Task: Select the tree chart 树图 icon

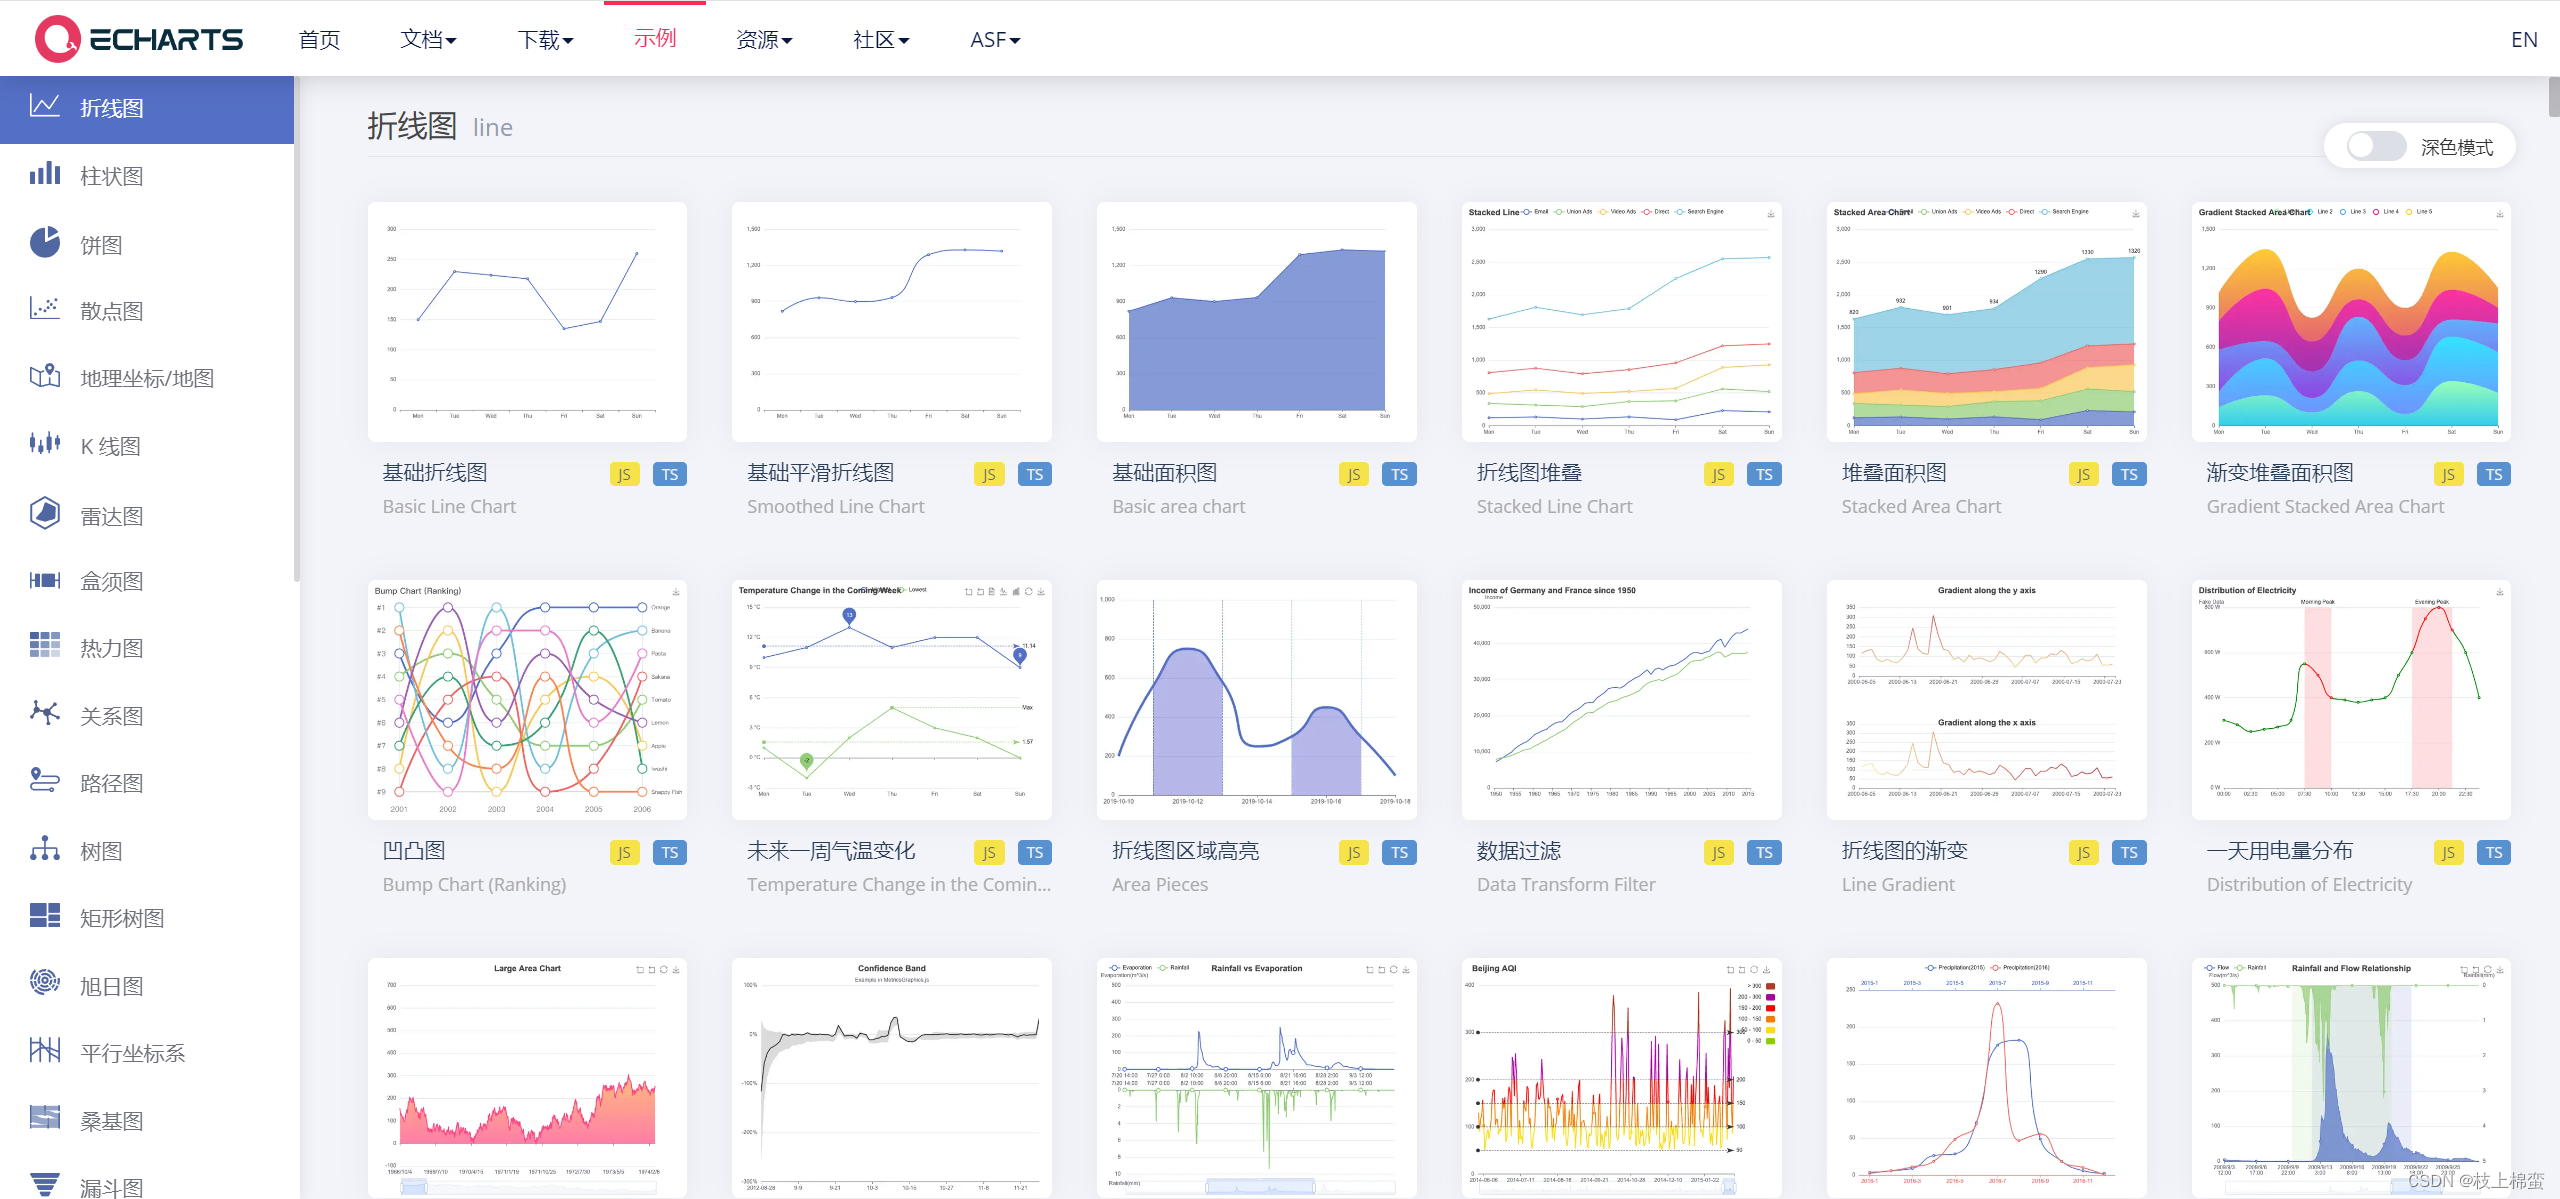Action: click(44, 849)
